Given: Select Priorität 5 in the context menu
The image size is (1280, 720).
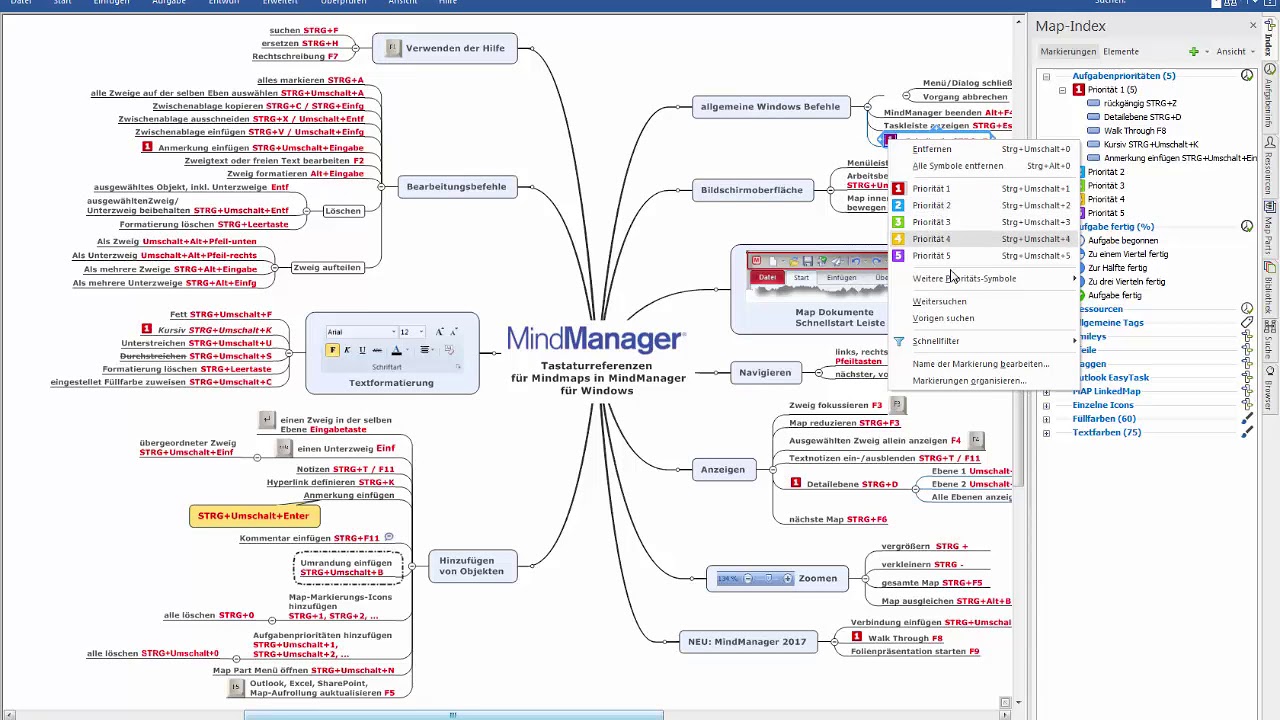Looking at the screenshot, I should click(984, 256).
